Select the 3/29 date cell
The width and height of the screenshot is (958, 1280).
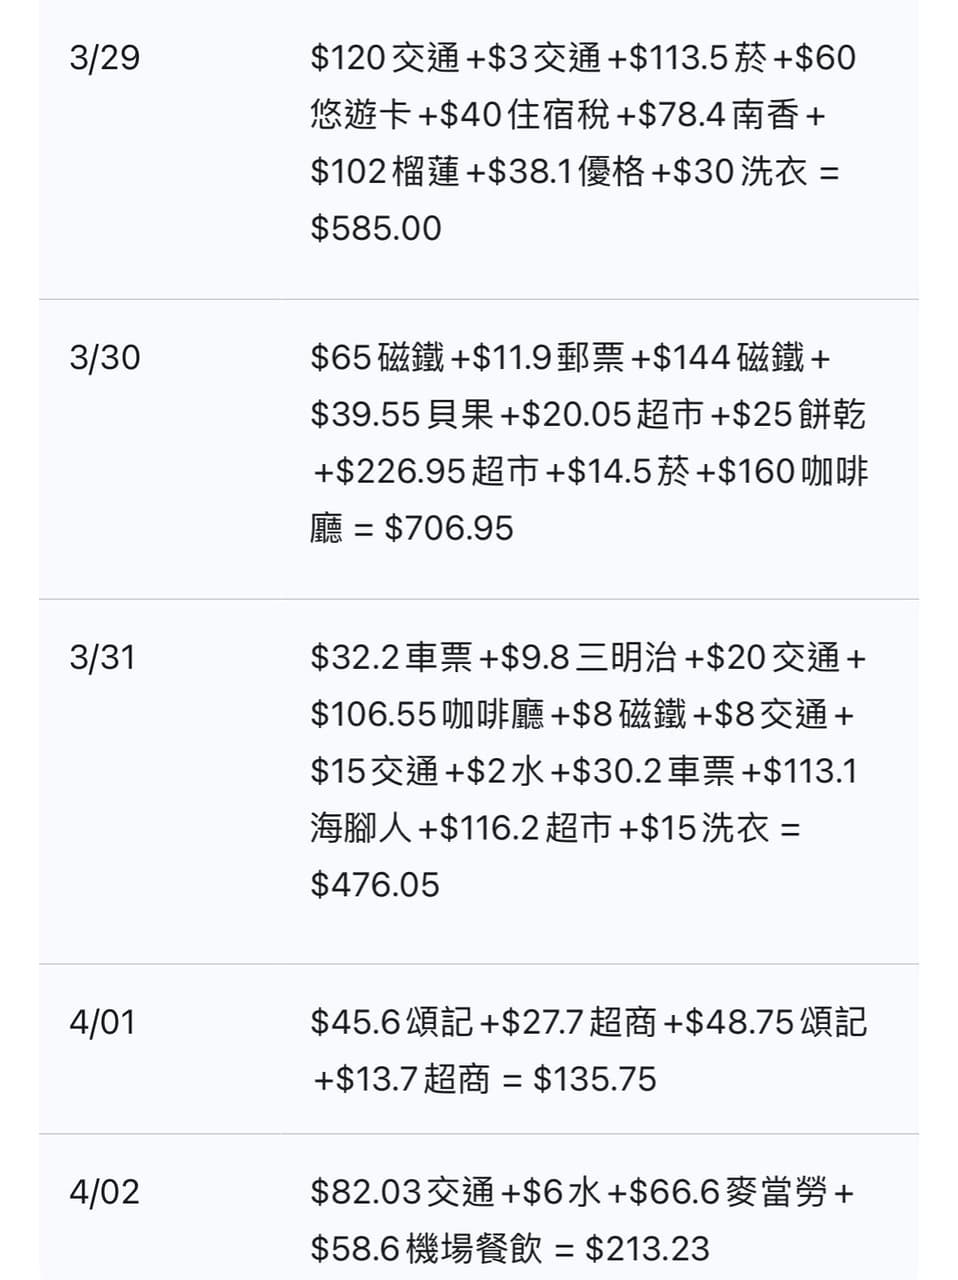(105, 58)
